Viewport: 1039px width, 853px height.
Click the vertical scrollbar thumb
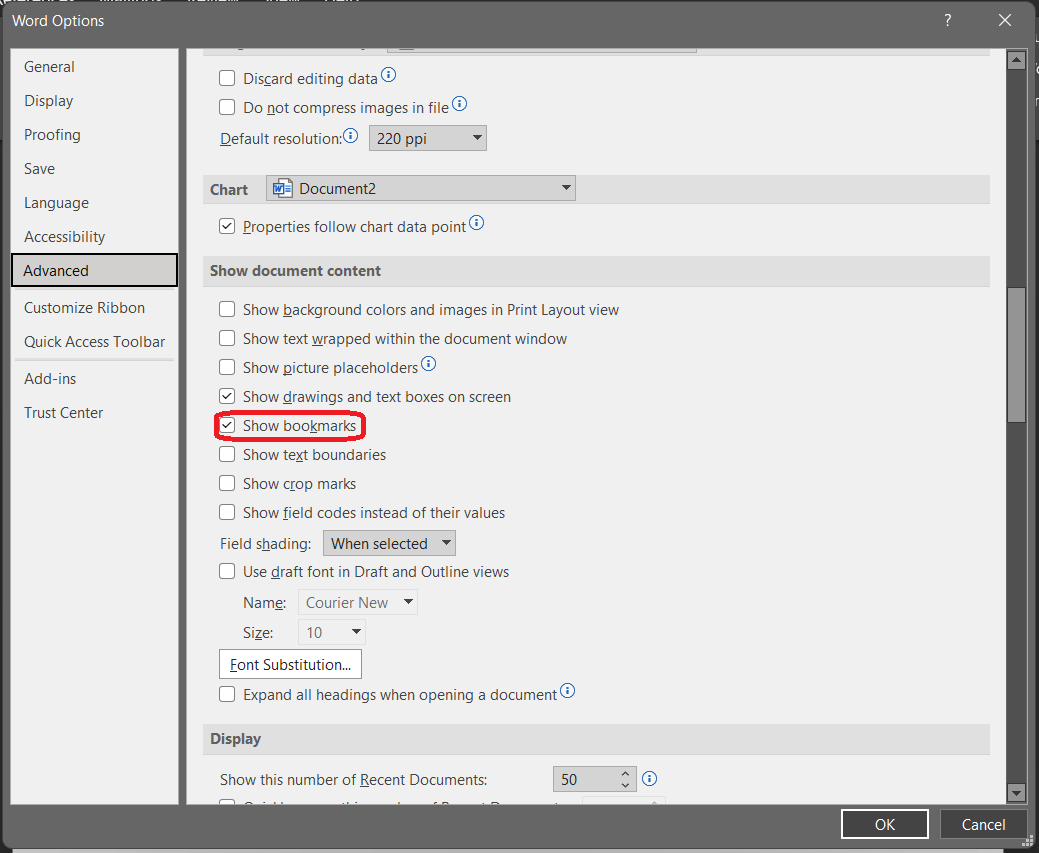tap(1016, 355)
